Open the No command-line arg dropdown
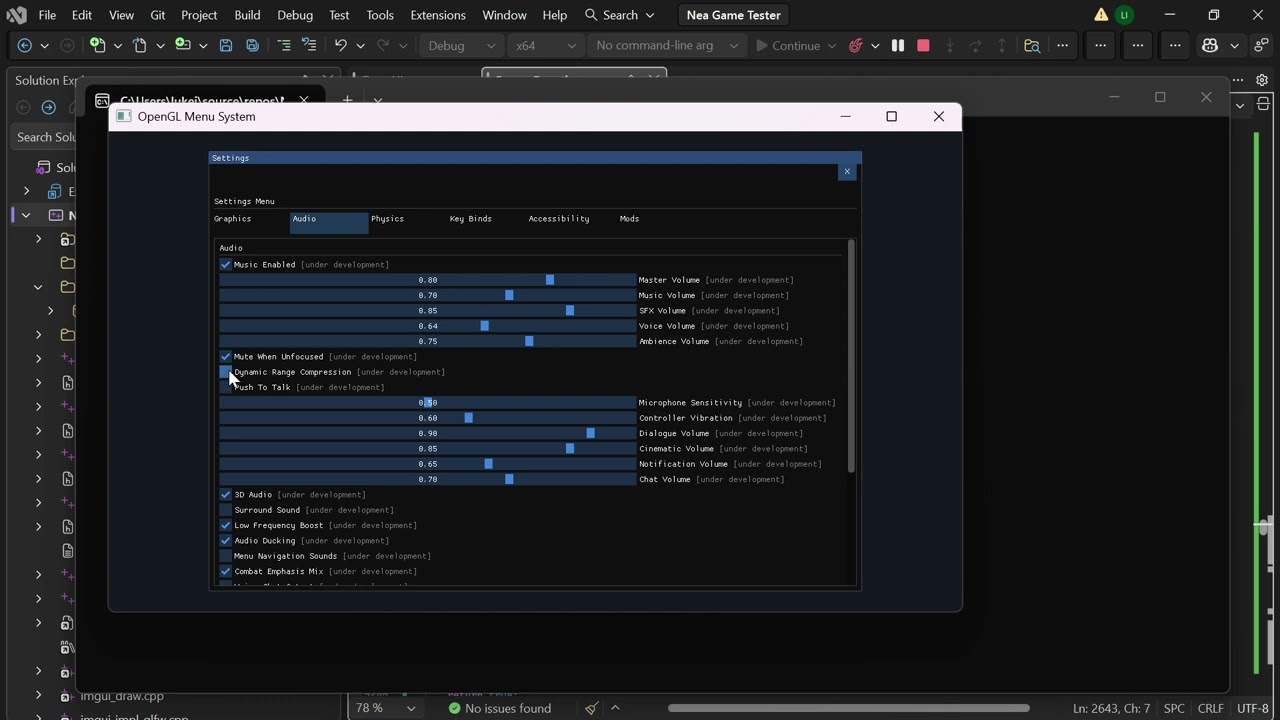 click(666, 45)
